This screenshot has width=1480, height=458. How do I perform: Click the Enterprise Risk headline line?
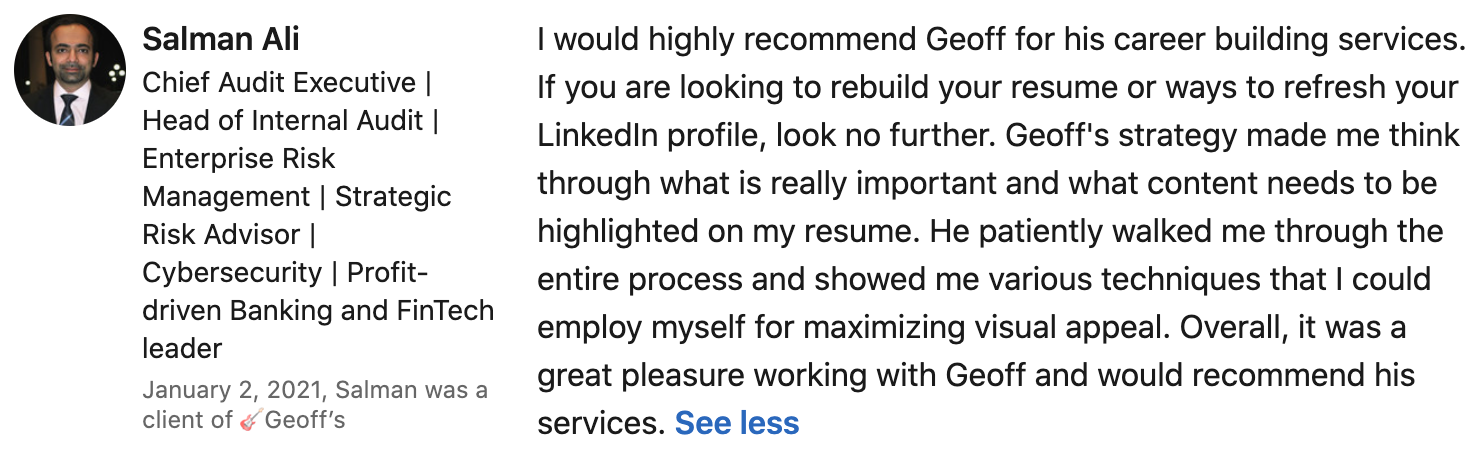238,158
